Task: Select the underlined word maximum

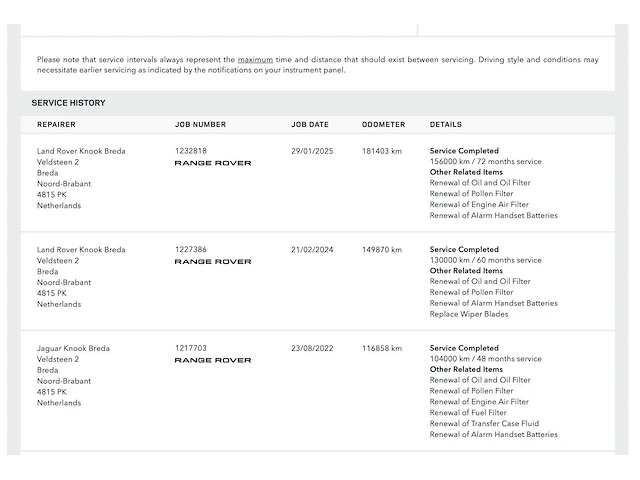Action: 255,60
